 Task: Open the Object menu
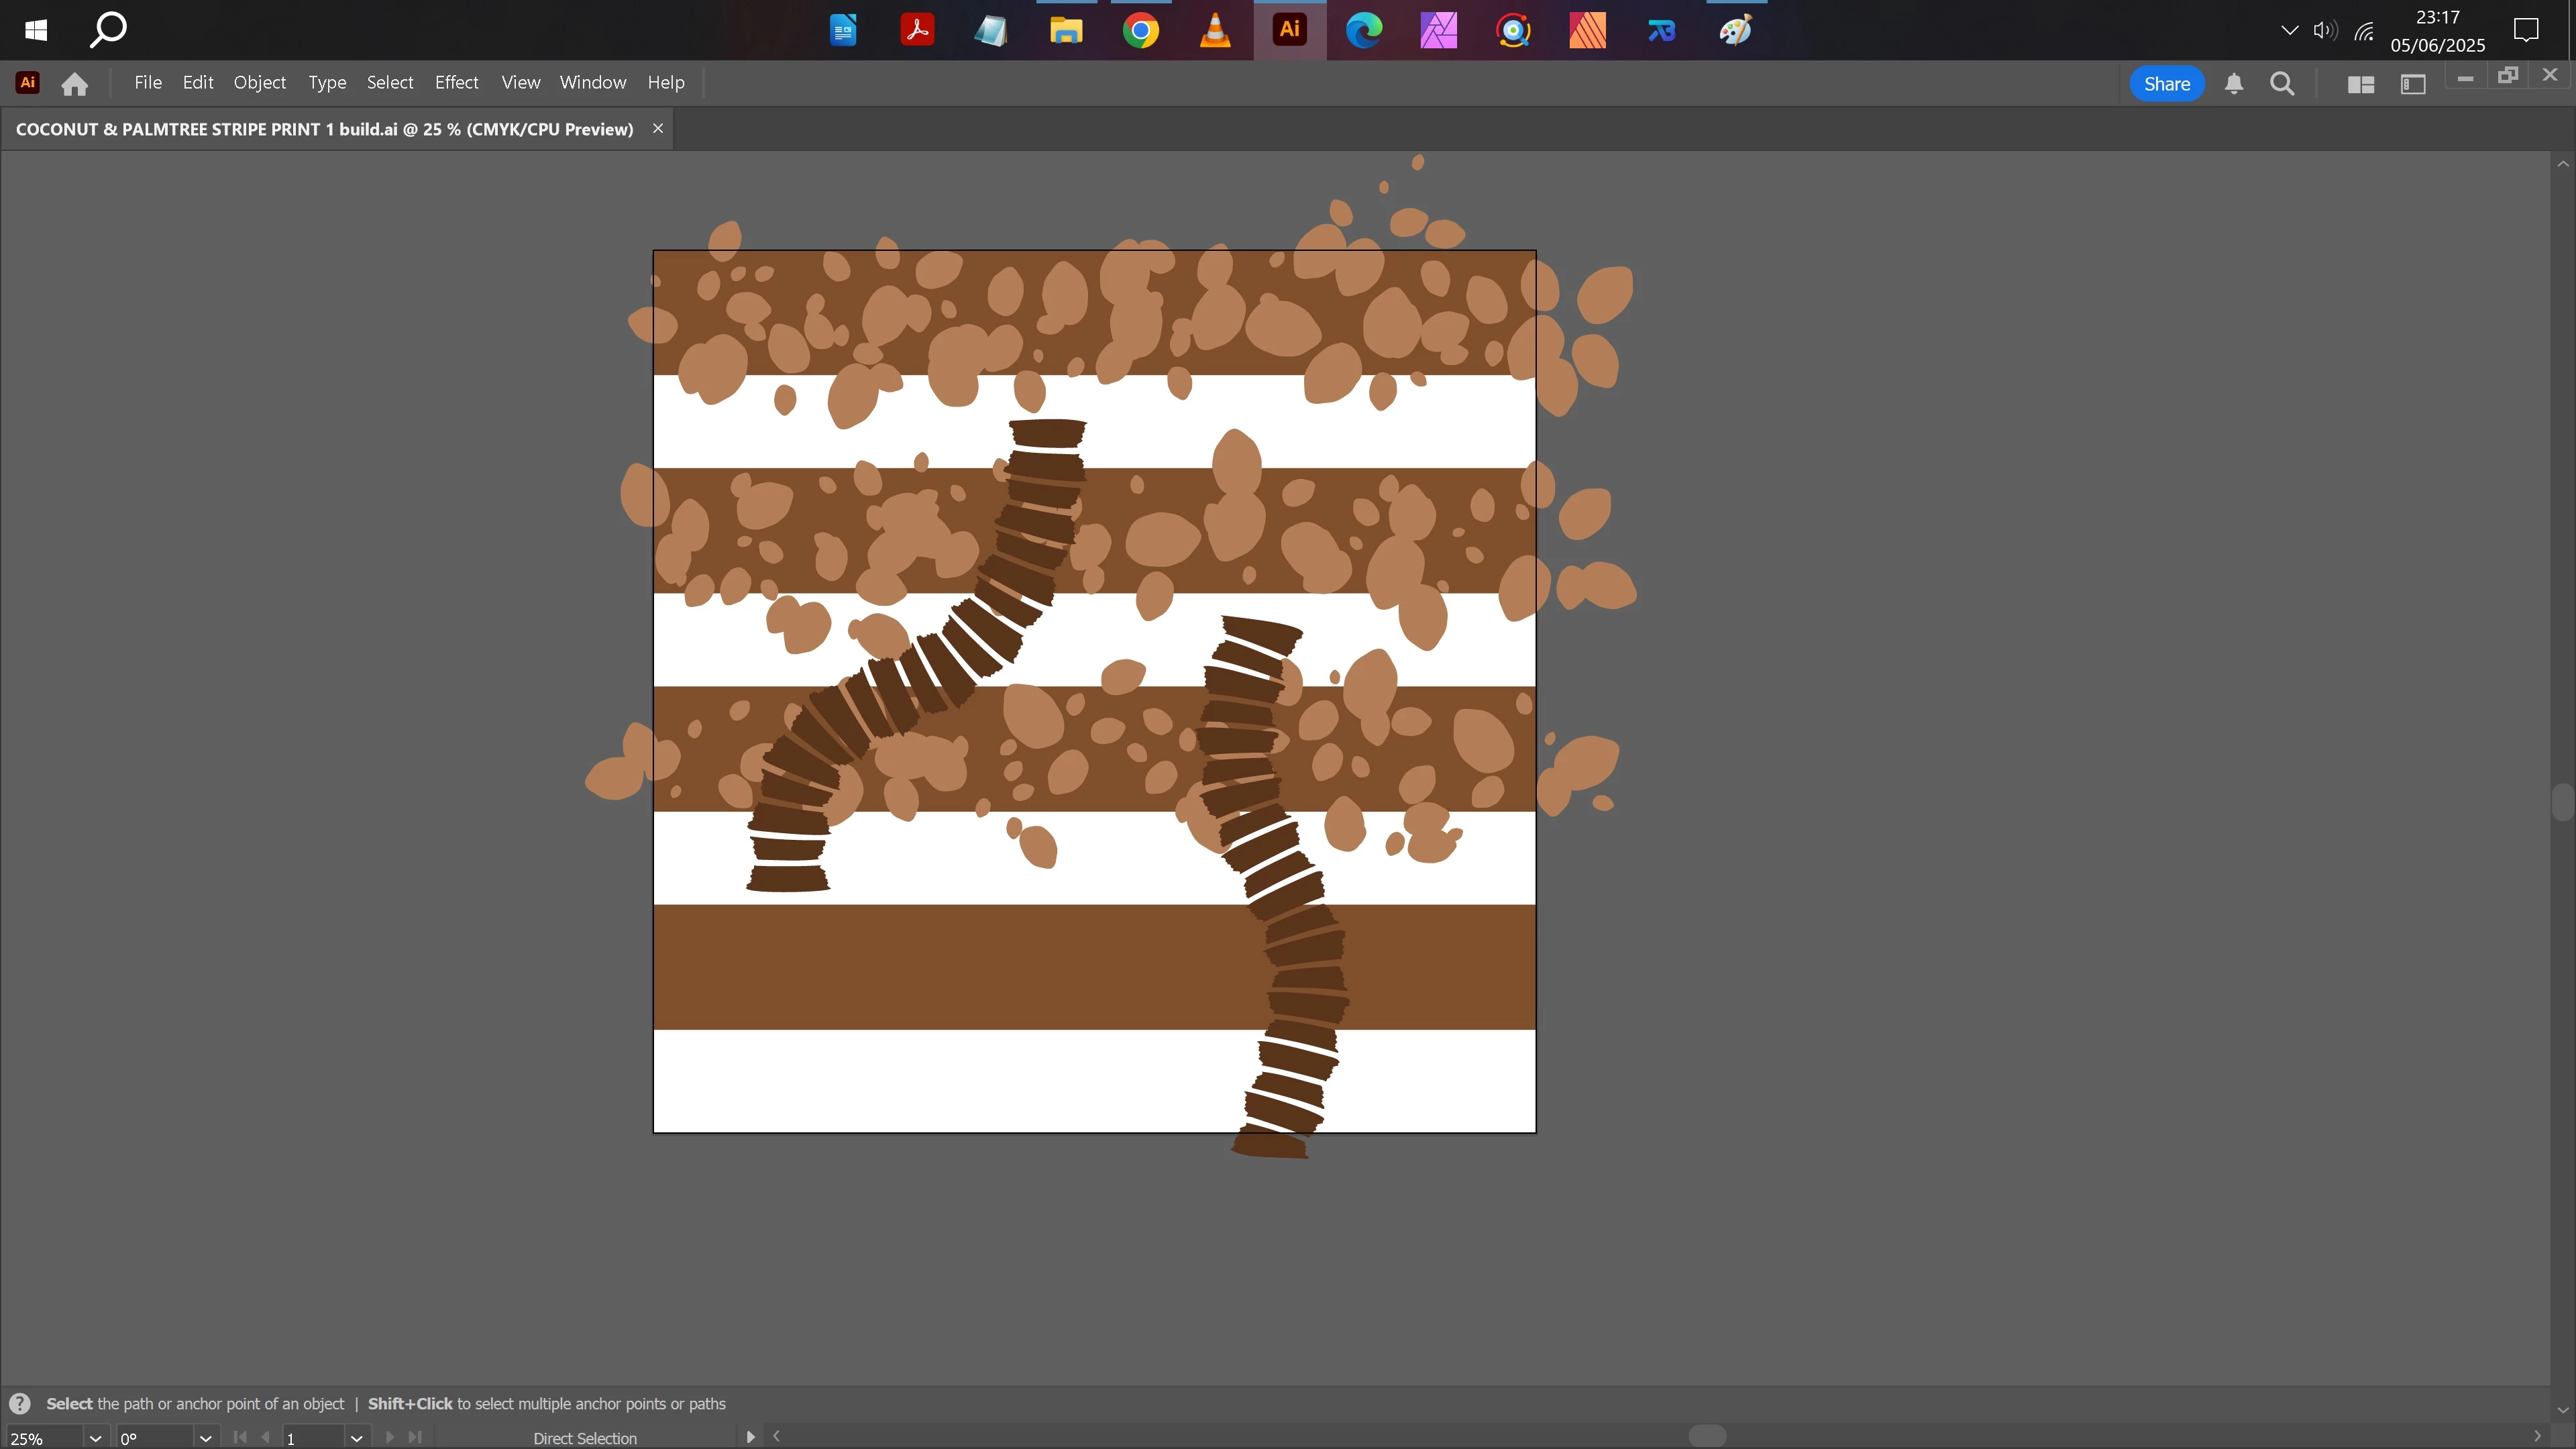(259, 82)
